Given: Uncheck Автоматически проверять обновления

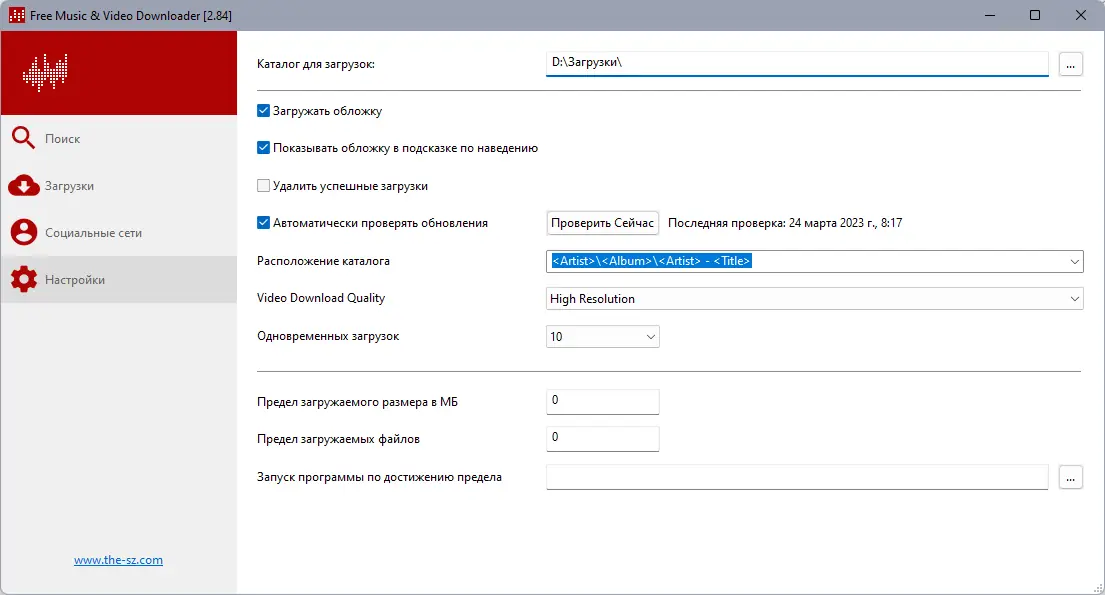Looking at the screenshot, I should (263, 222).
